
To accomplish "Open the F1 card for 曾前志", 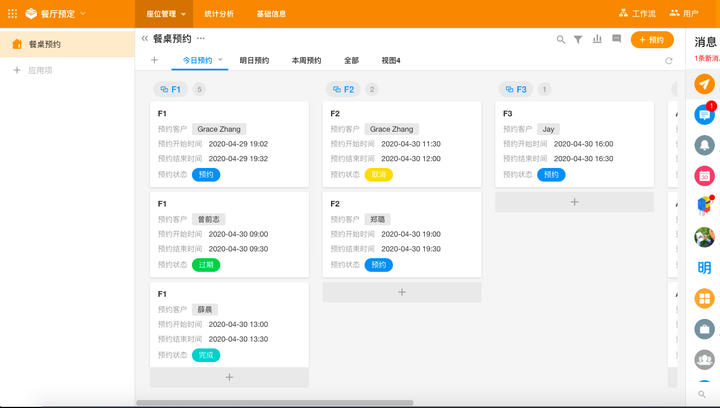I will tap(229, 235).
